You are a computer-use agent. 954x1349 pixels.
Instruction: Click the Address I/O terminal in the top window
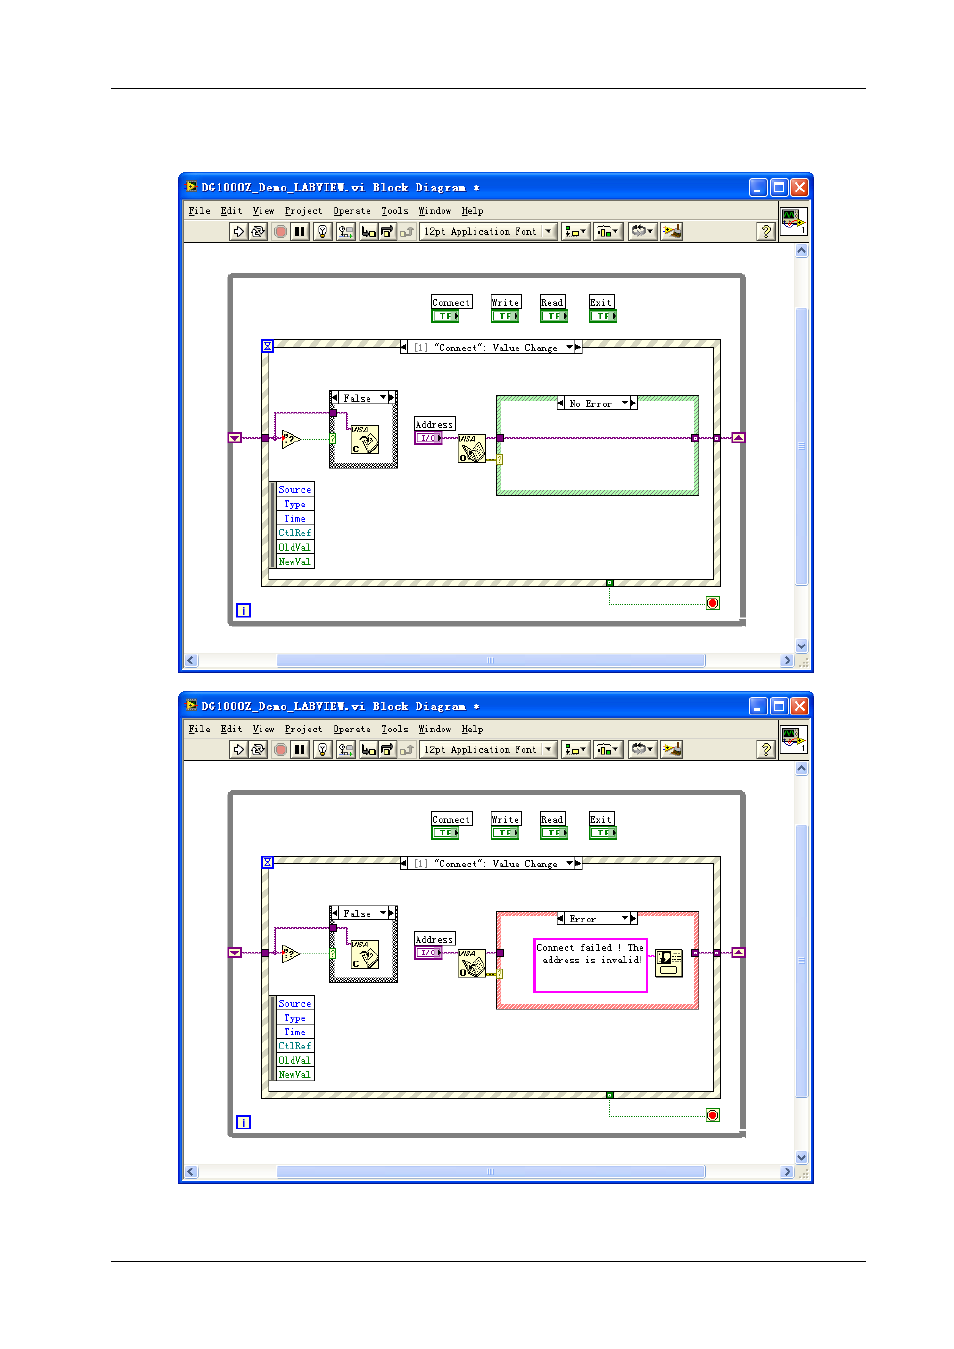pos(428,438)
